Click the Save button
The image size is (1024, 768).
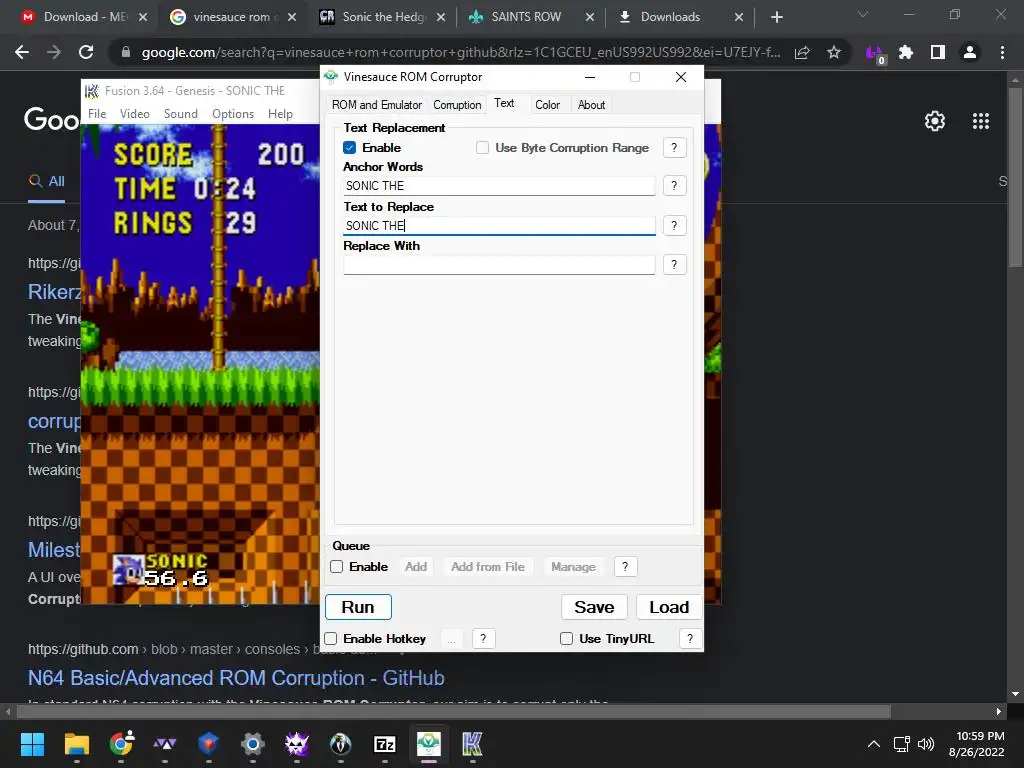pyautogui.click(x=594, y=607)
